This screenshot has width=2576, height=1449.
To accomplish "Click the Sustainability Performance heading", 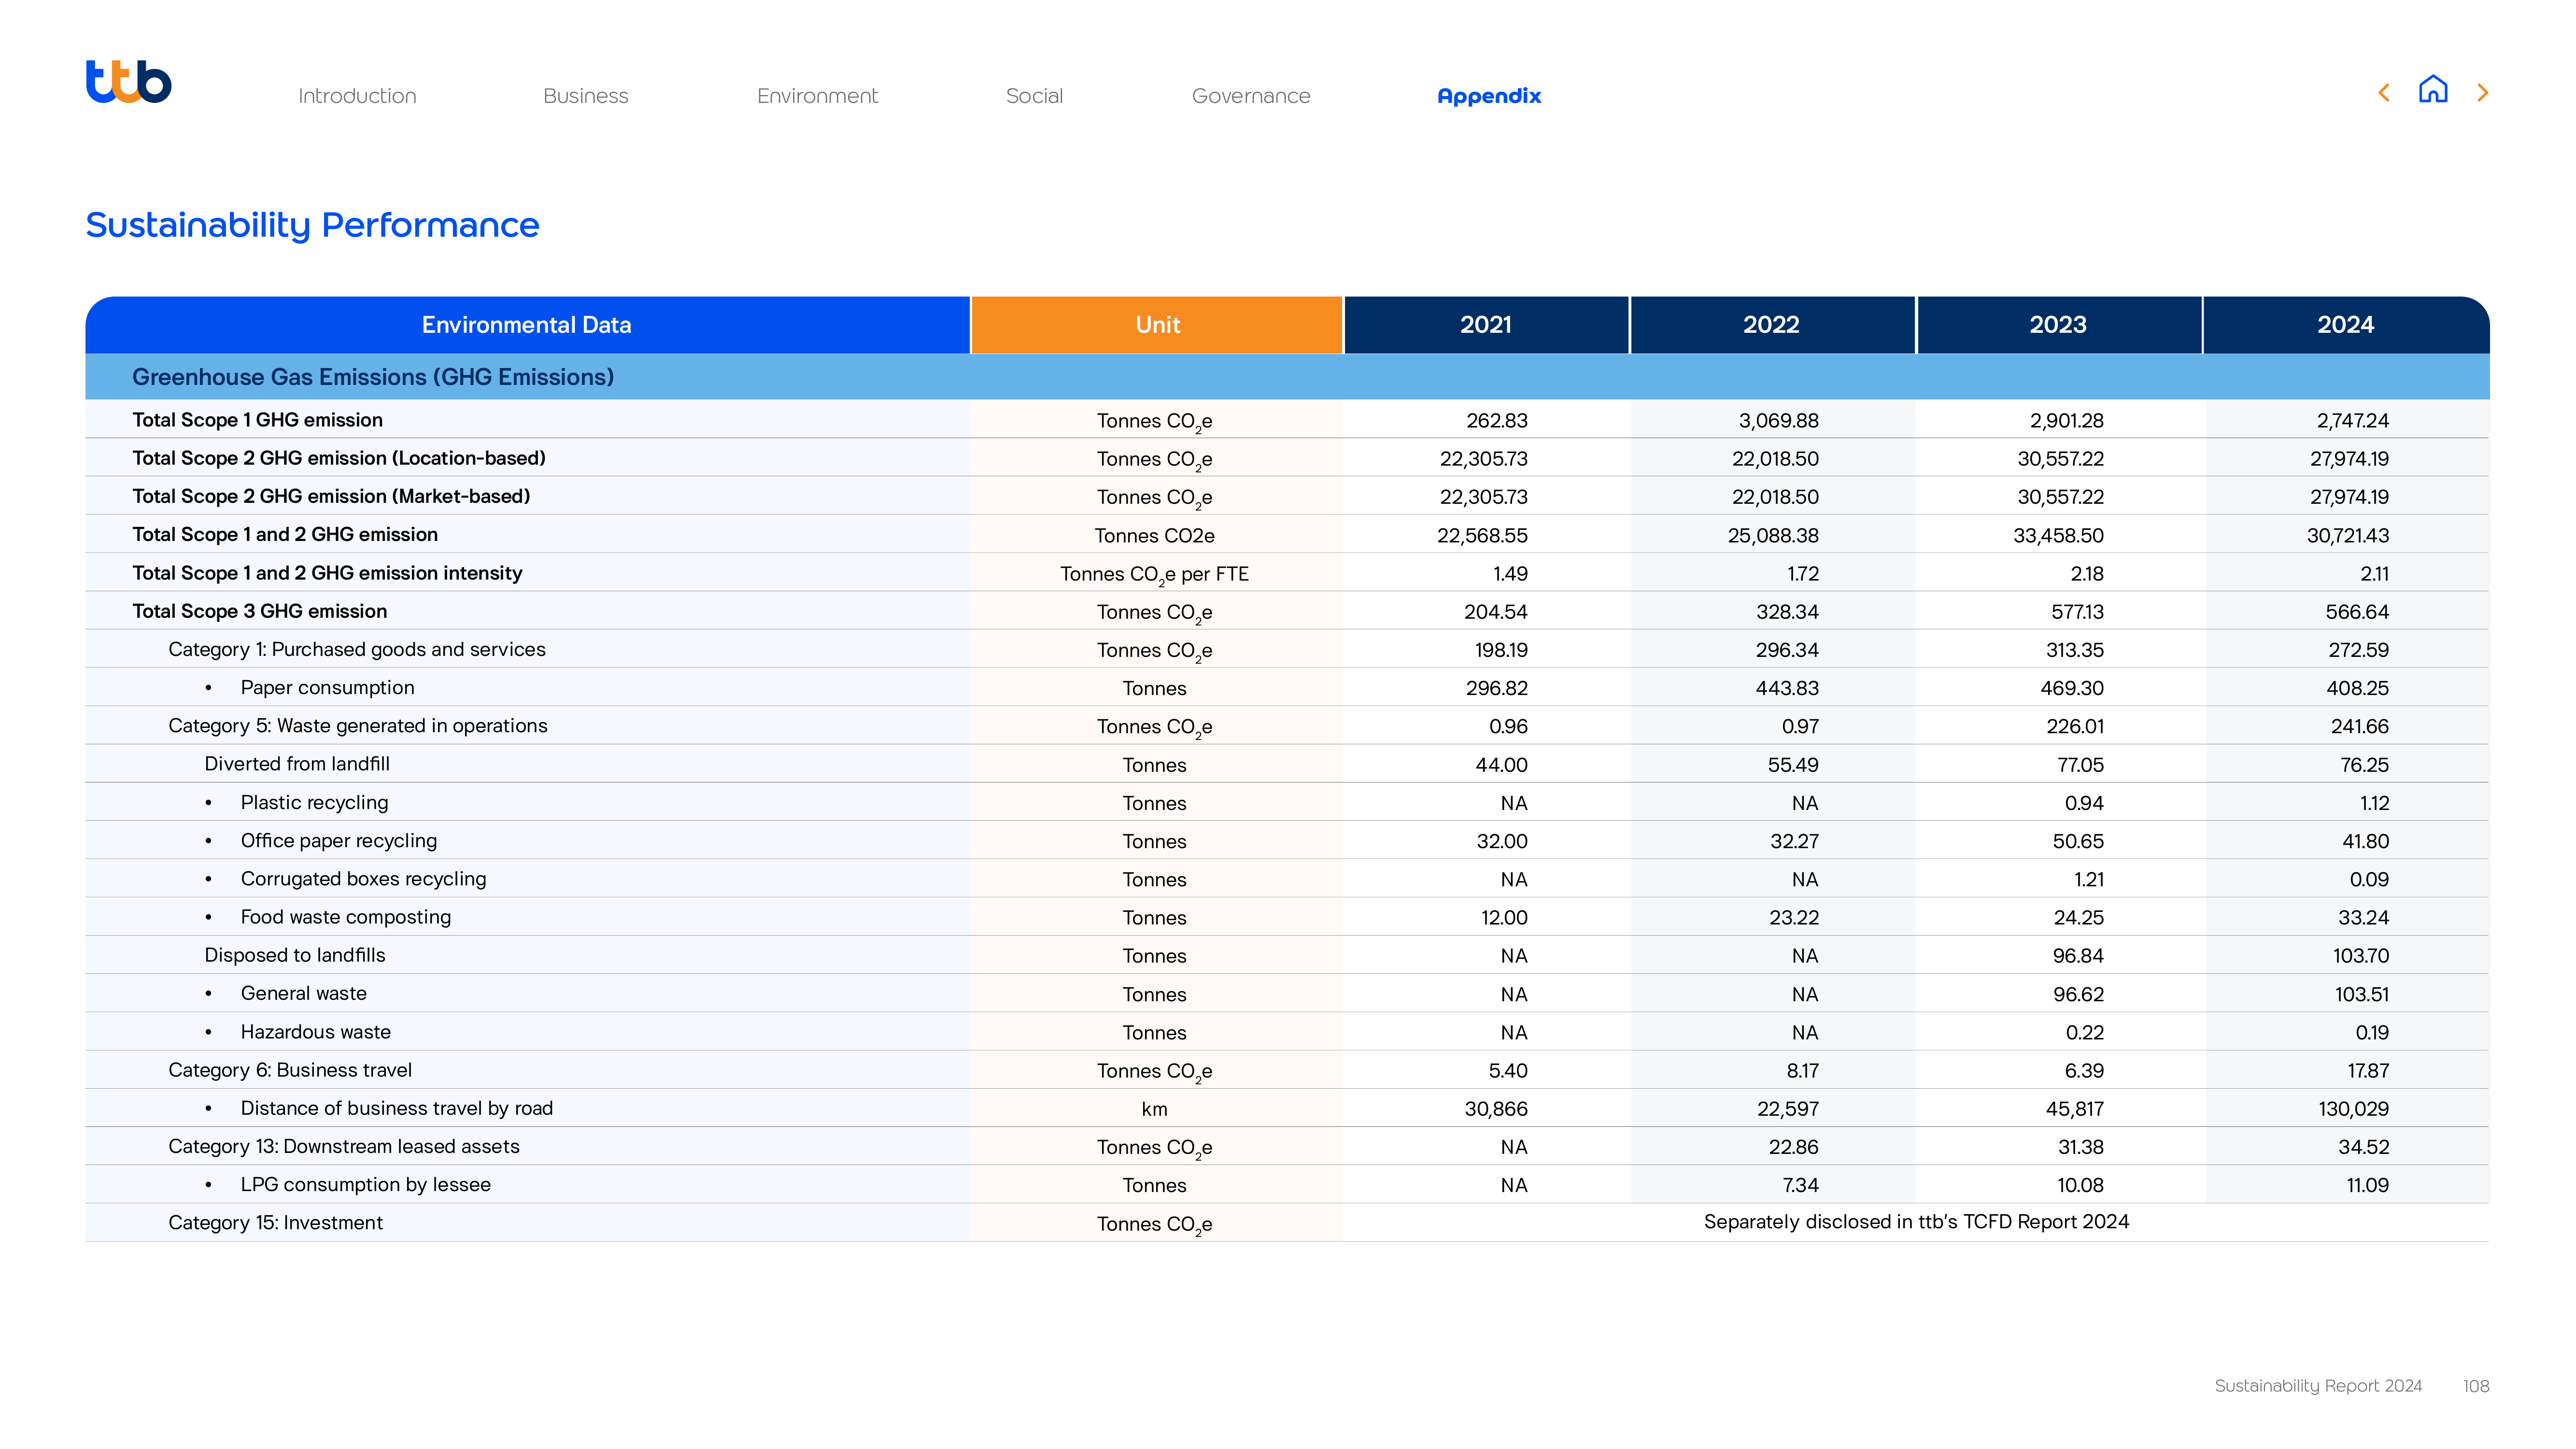I will pyautogui.click(x=312, y=225).
